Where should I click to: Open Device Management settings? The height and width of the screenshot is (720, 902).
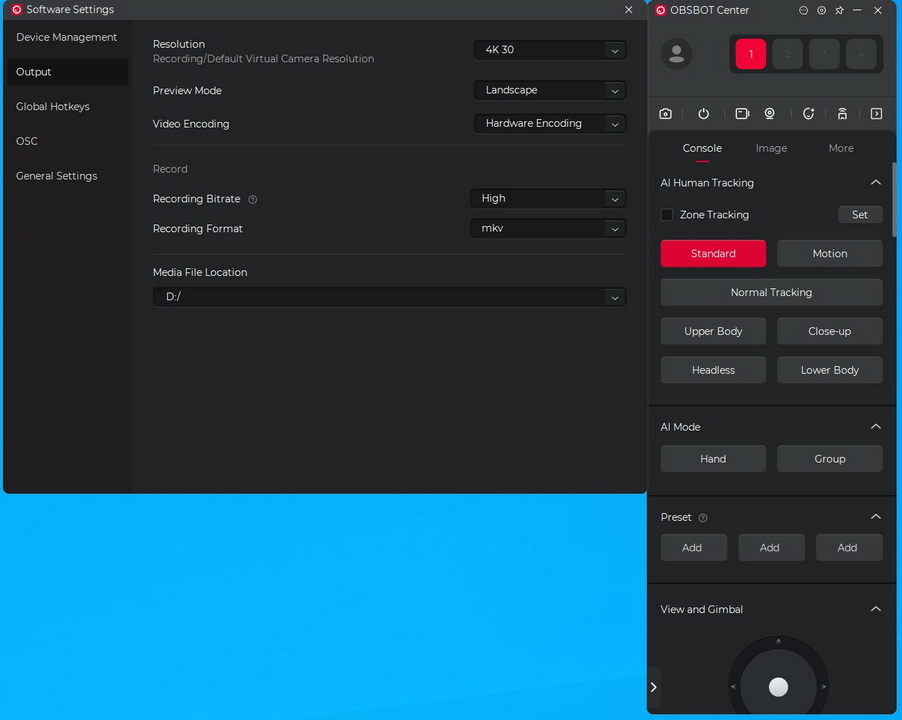click(x=67, y=37)
